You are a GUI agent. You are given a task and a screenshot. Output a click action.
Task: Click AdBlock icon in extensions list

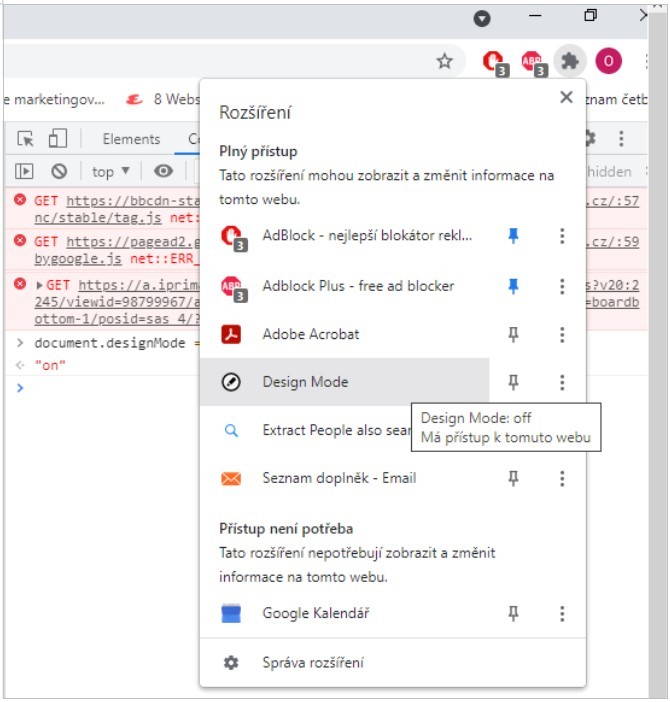click(x=233, y=238)
